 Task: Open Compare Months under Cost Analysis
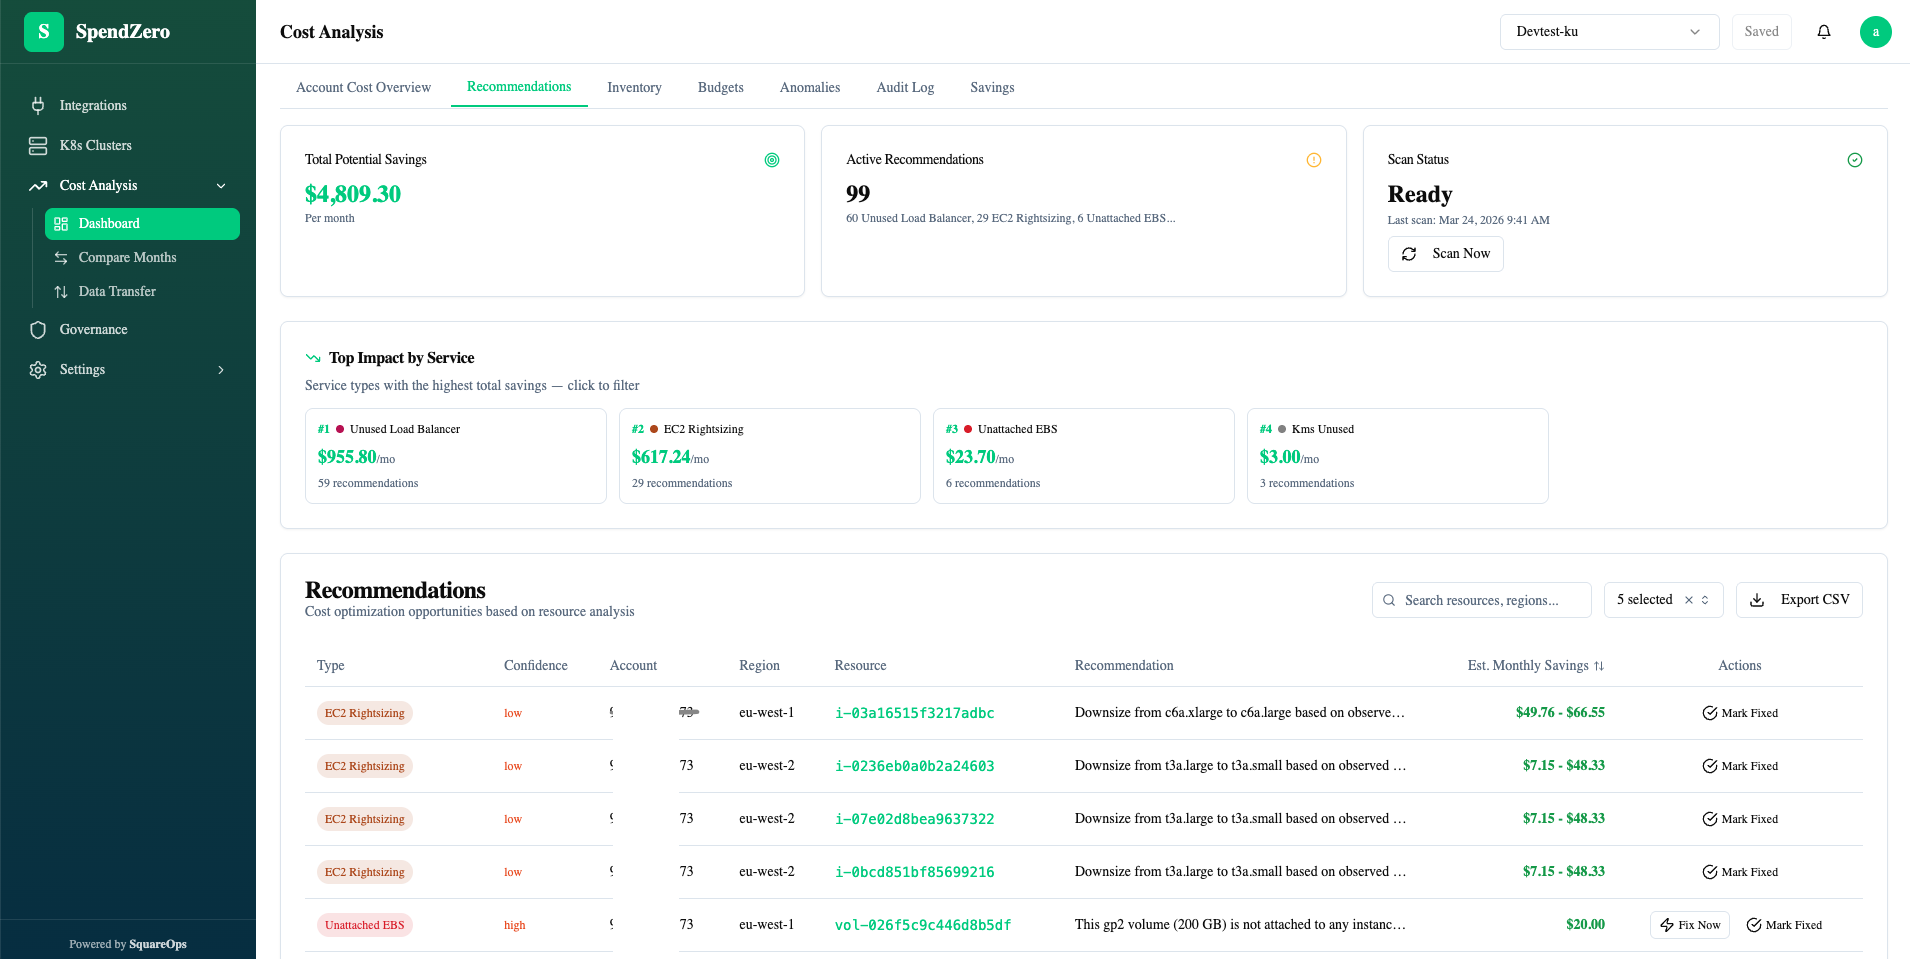pos(127,257)
